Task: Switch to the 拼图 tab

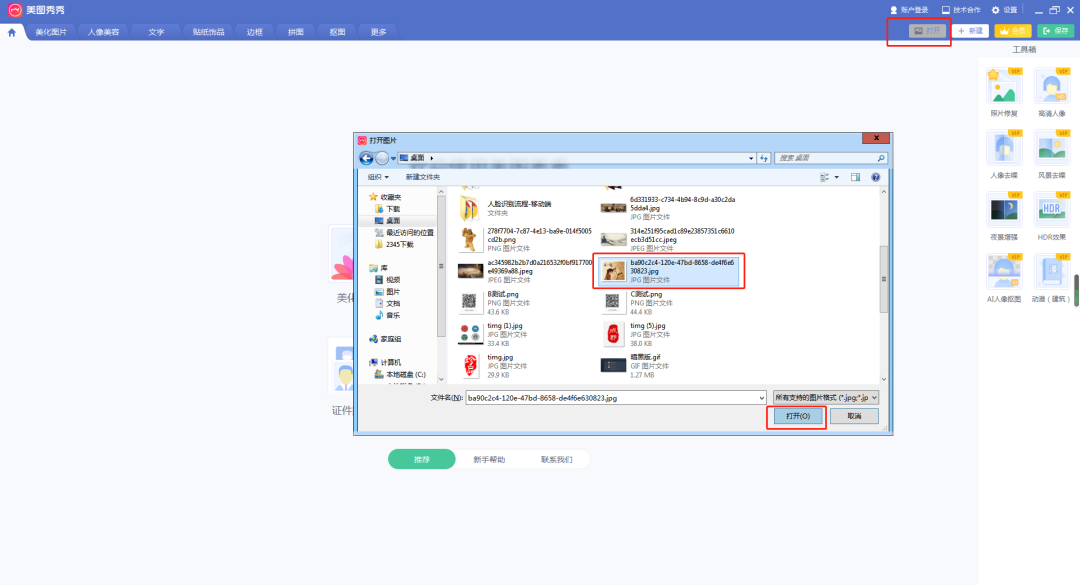Action: [x=296, y=32]
